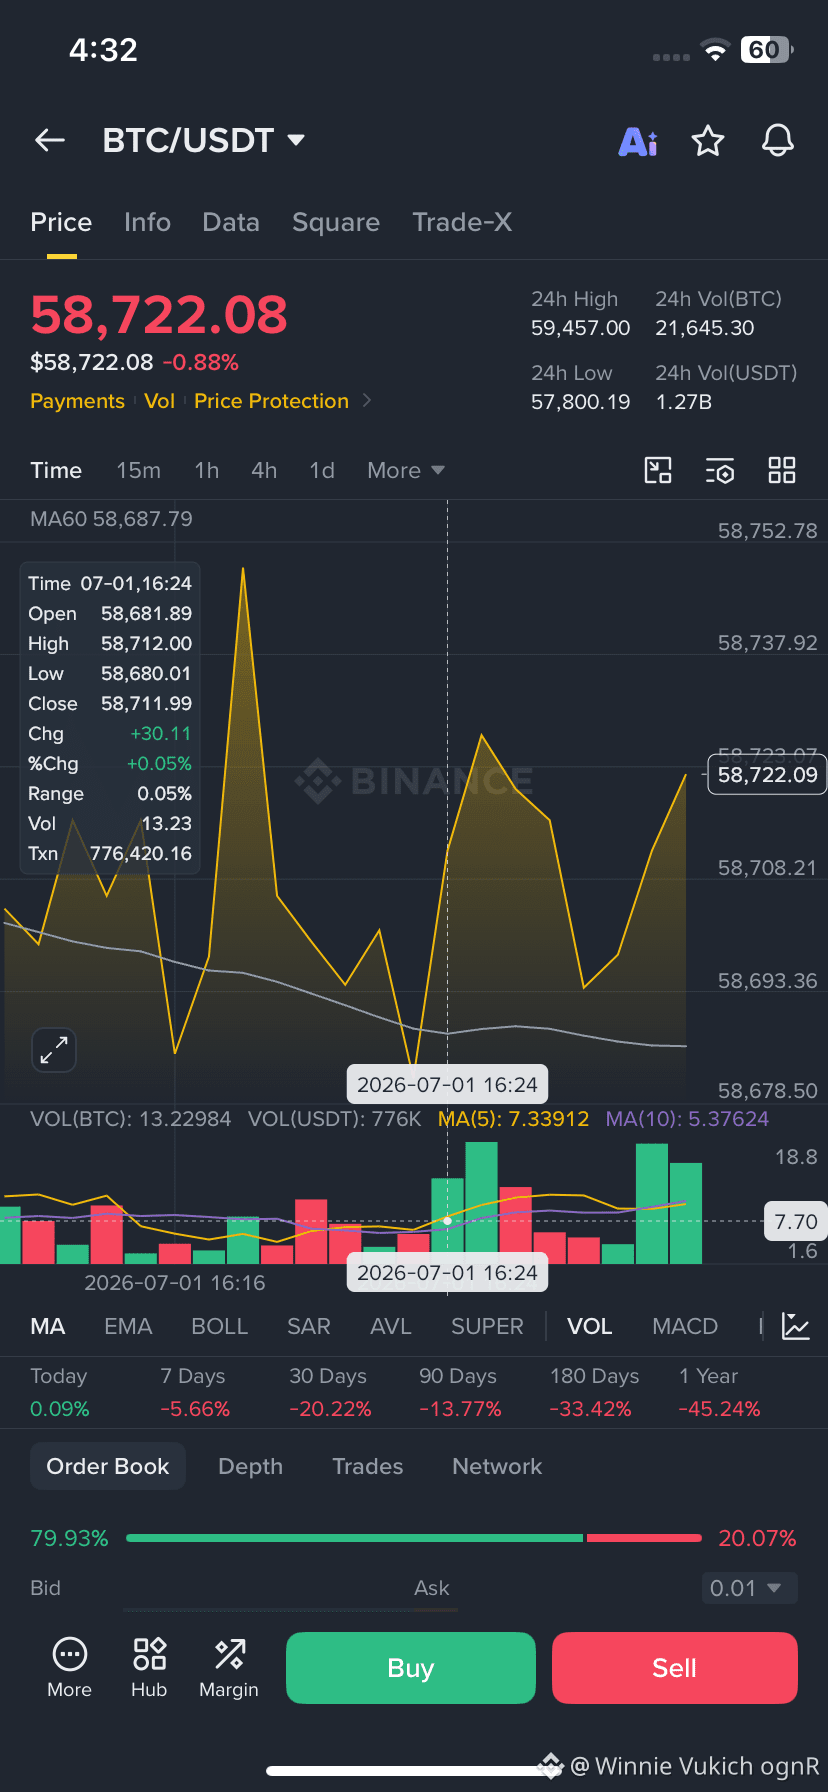The height and width of the screenshot is (1792, 828).
Task: Toggle the AVL indicator
Action: pyautogui.click(x=391, y=1326)
